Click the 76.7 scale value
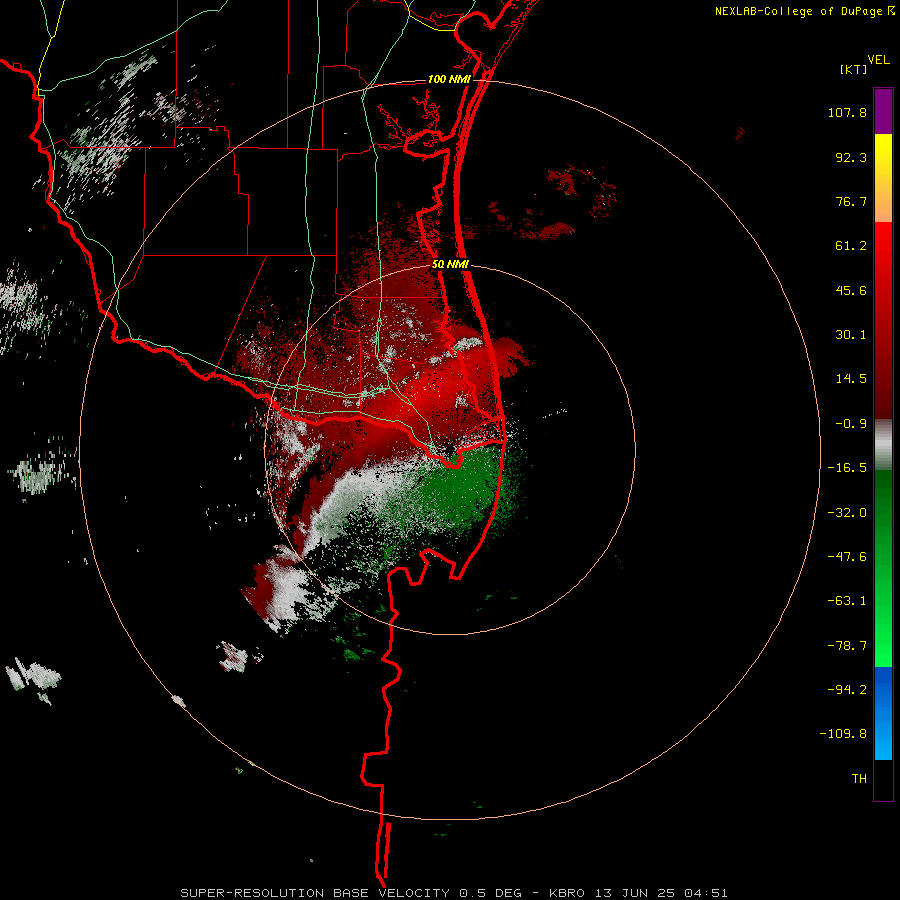The image size is (900, 900). coord(851,201)
